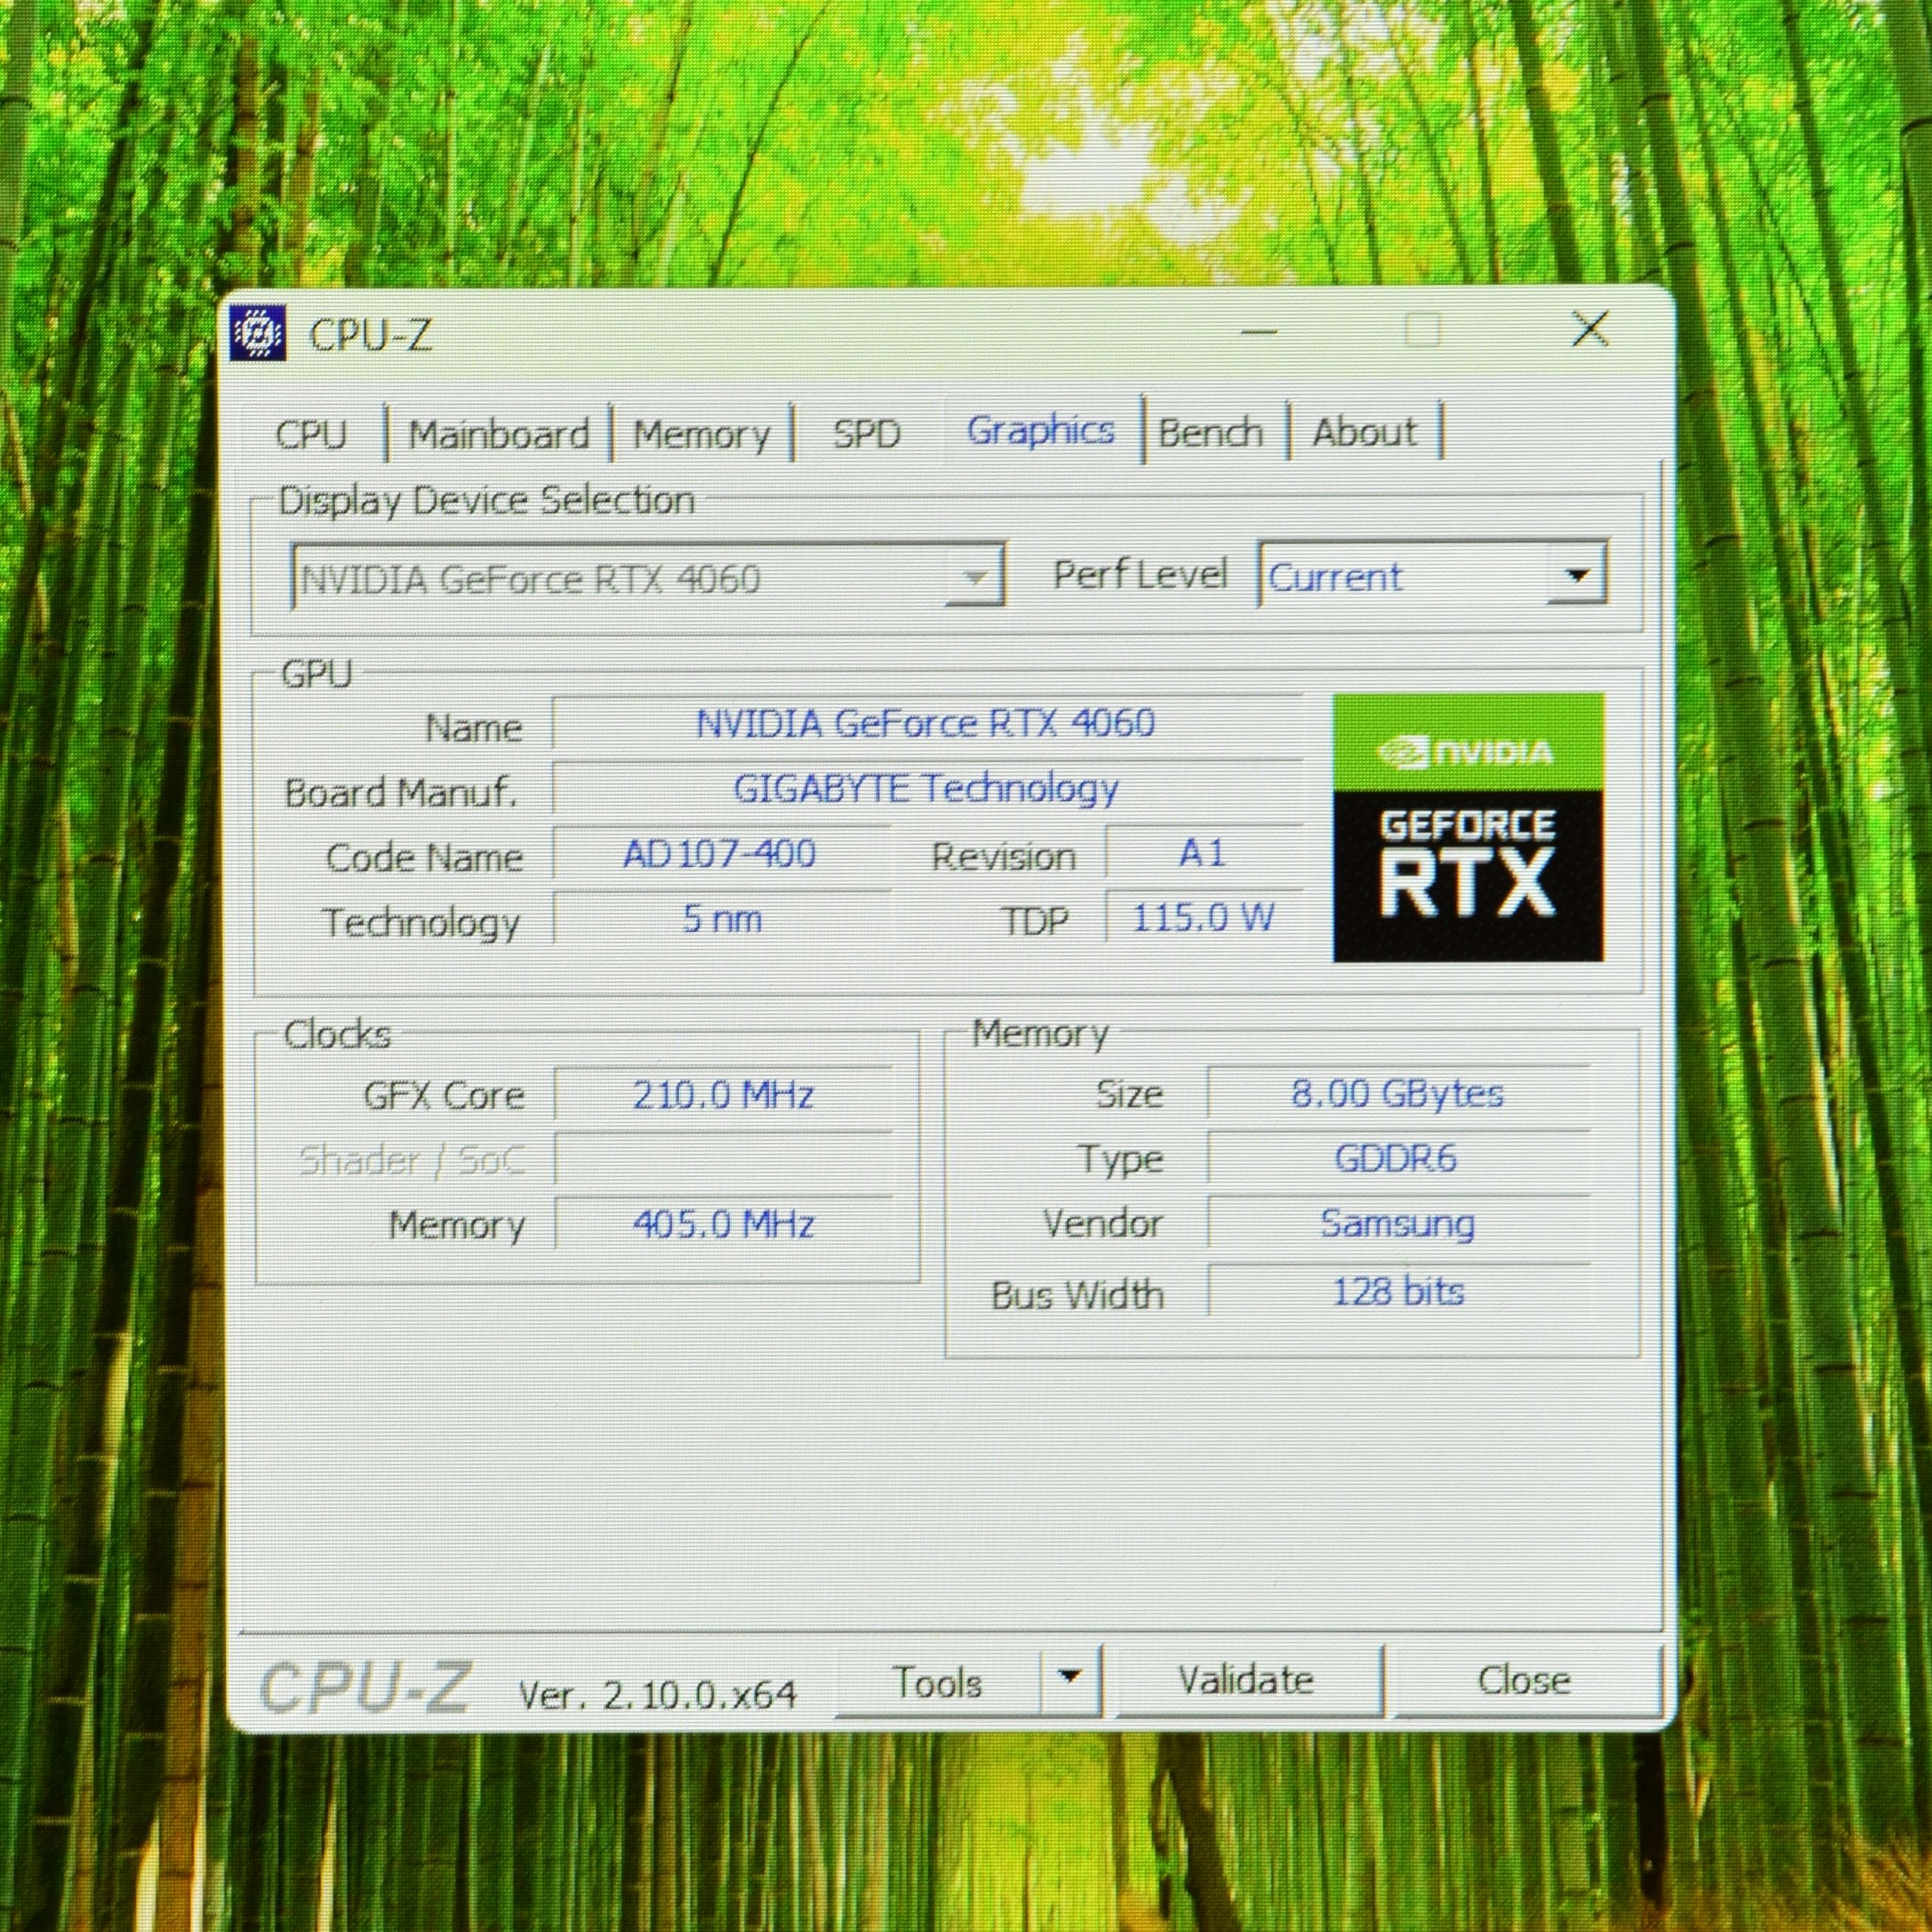This screenshot has width=1932, height=1932.
Task: Click the Board Manuf. label
Action: coord(401,793)
